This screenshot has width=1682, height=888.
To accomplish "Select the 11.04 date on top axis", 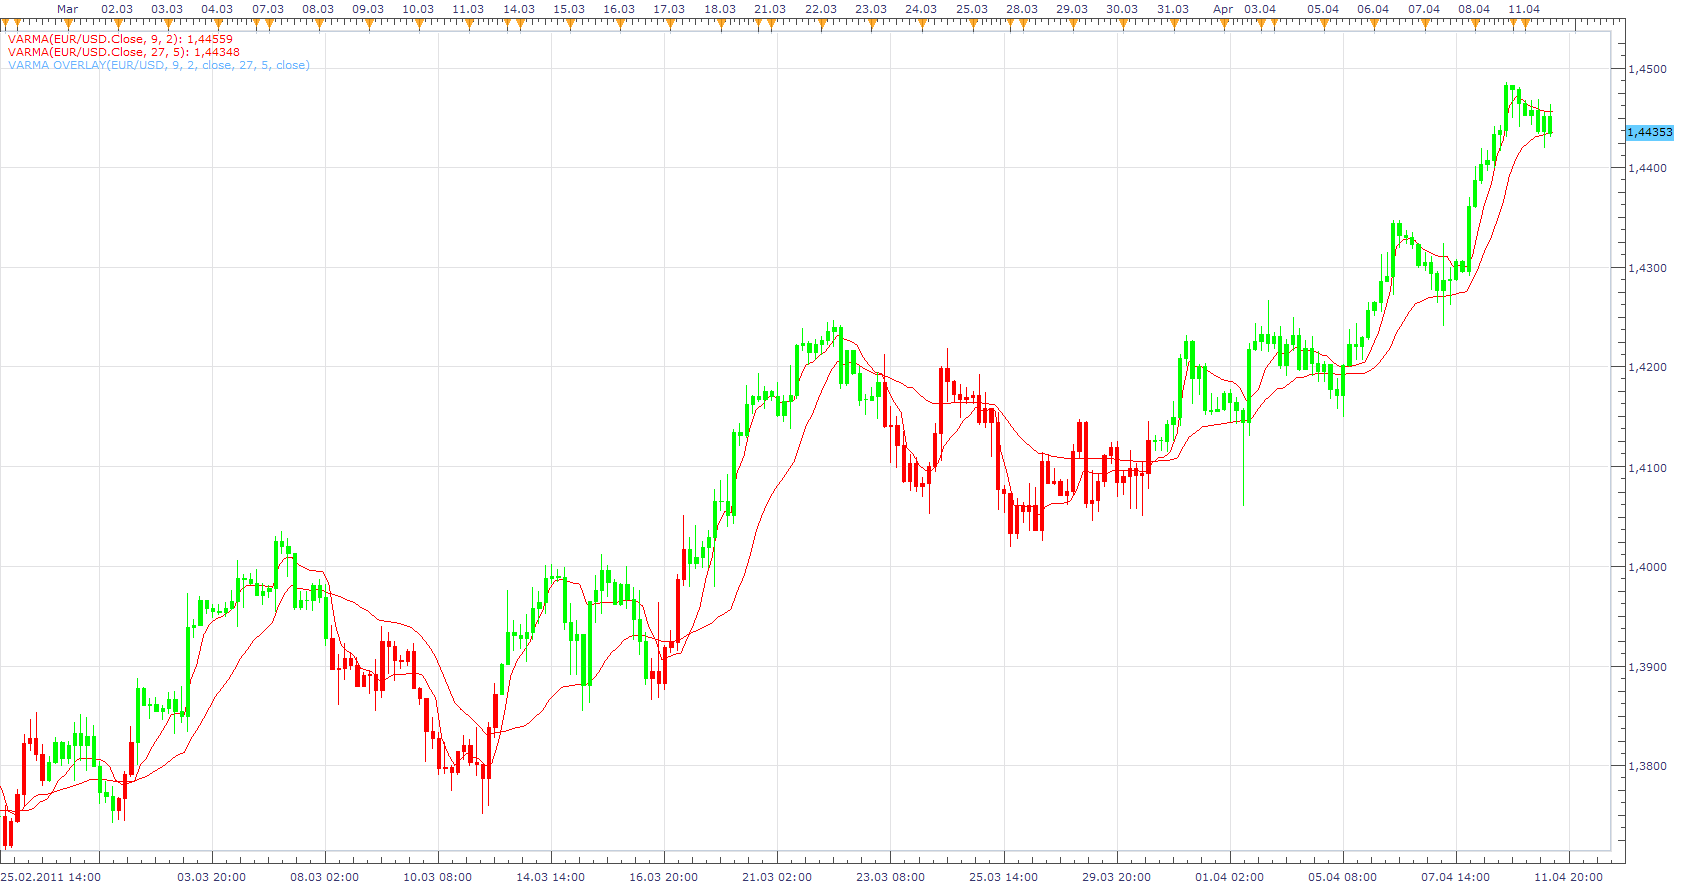I will 1524,9.
